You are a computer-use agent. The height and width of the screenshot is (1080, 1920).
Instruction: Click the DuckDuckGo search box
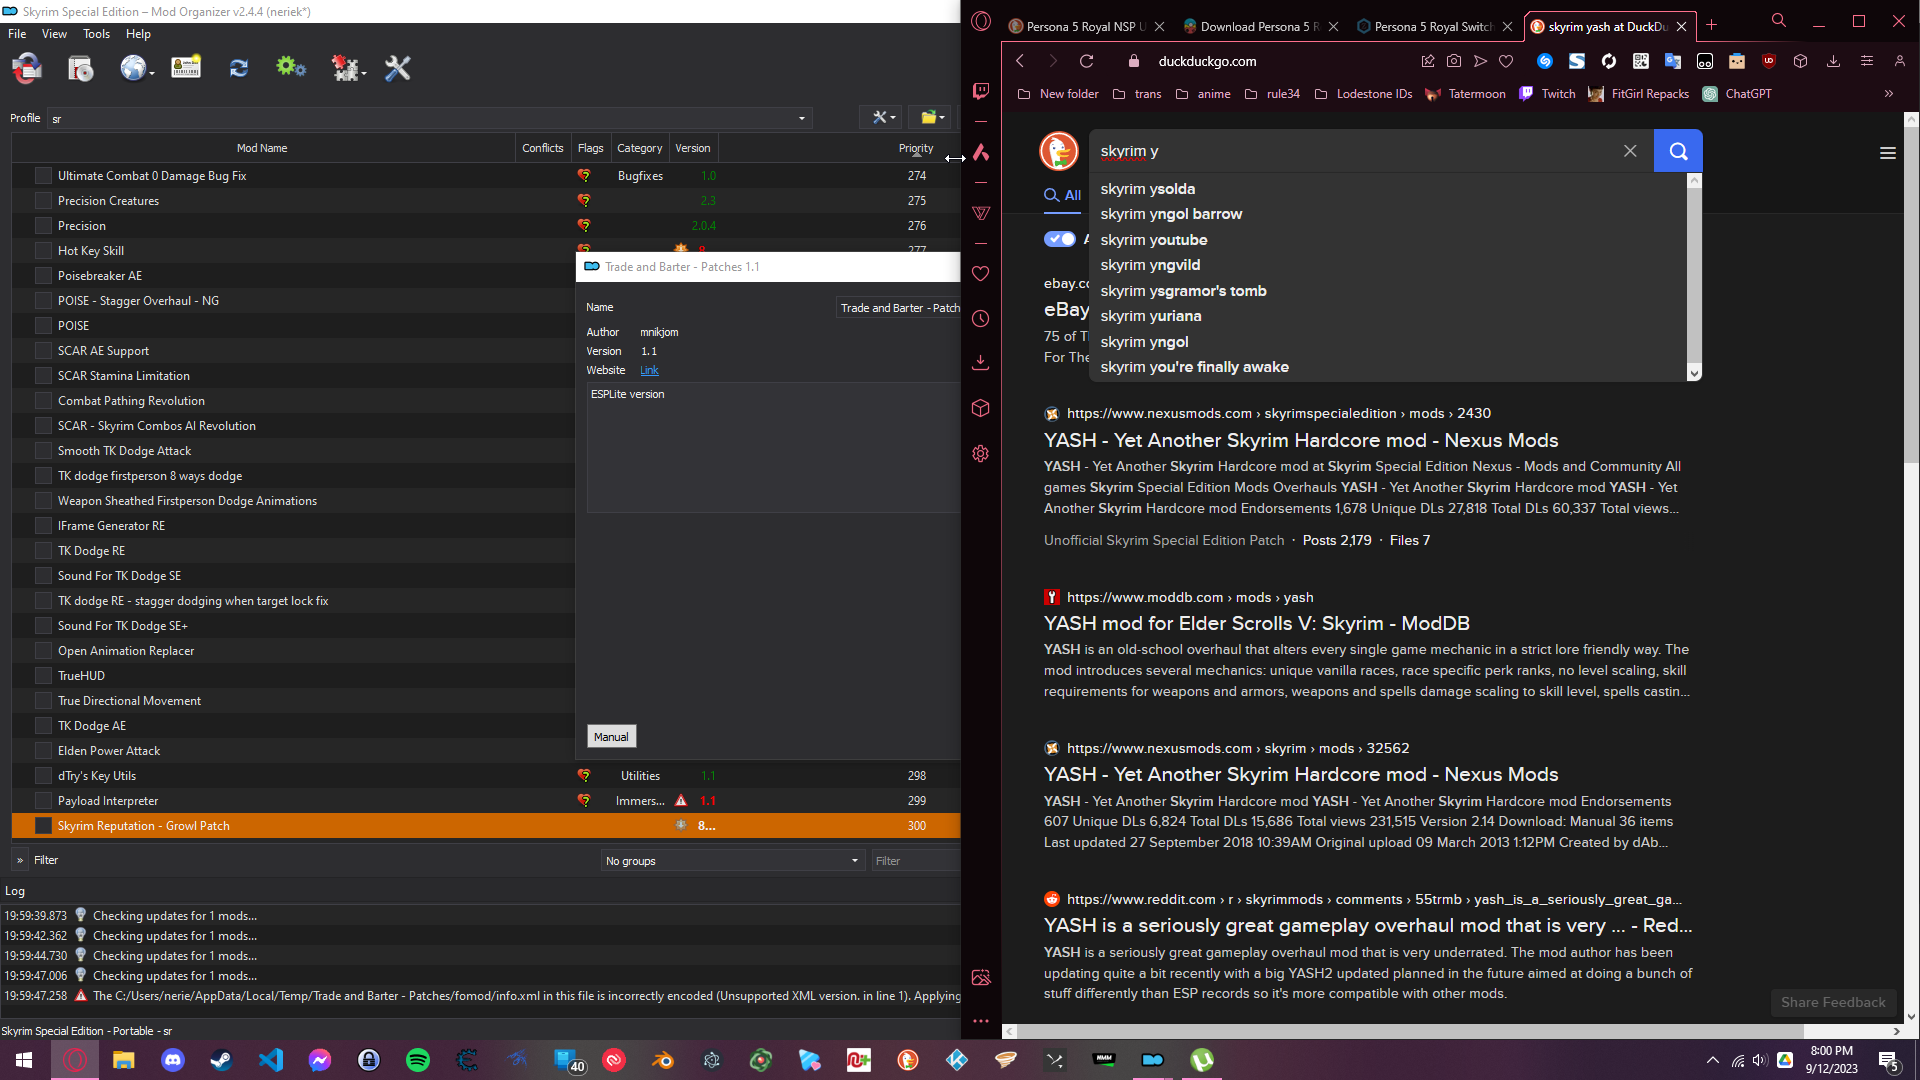[x=1355, y=151]
